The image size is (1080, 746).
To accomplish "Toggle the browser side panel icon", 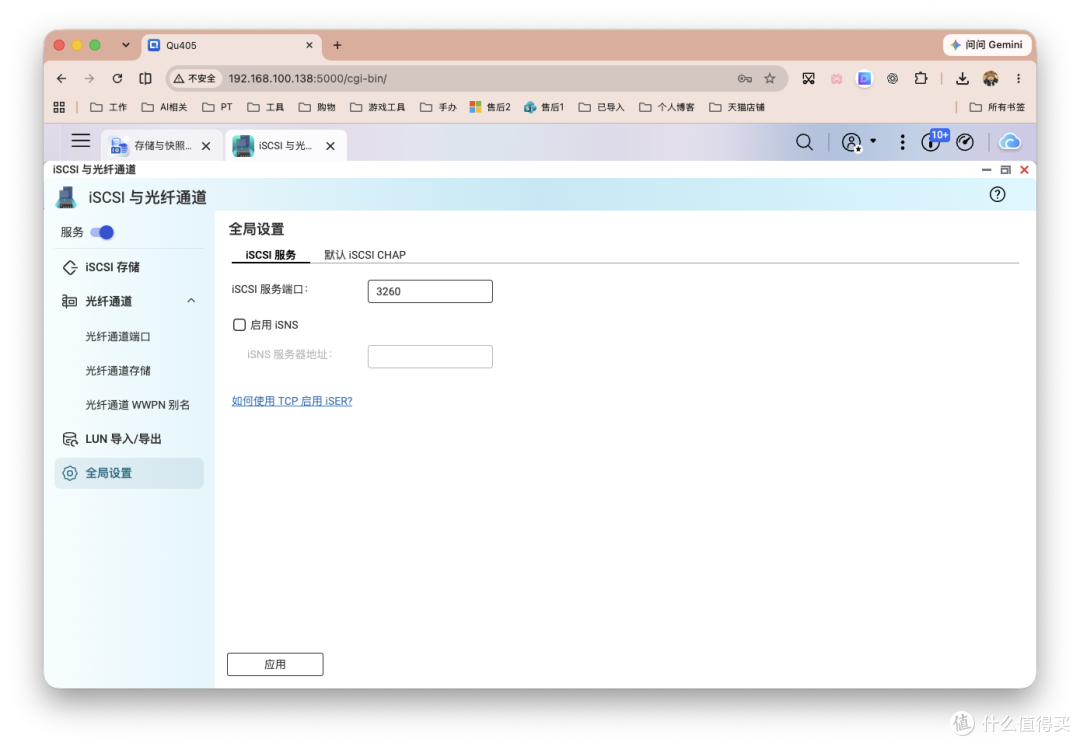I will 145,79.
